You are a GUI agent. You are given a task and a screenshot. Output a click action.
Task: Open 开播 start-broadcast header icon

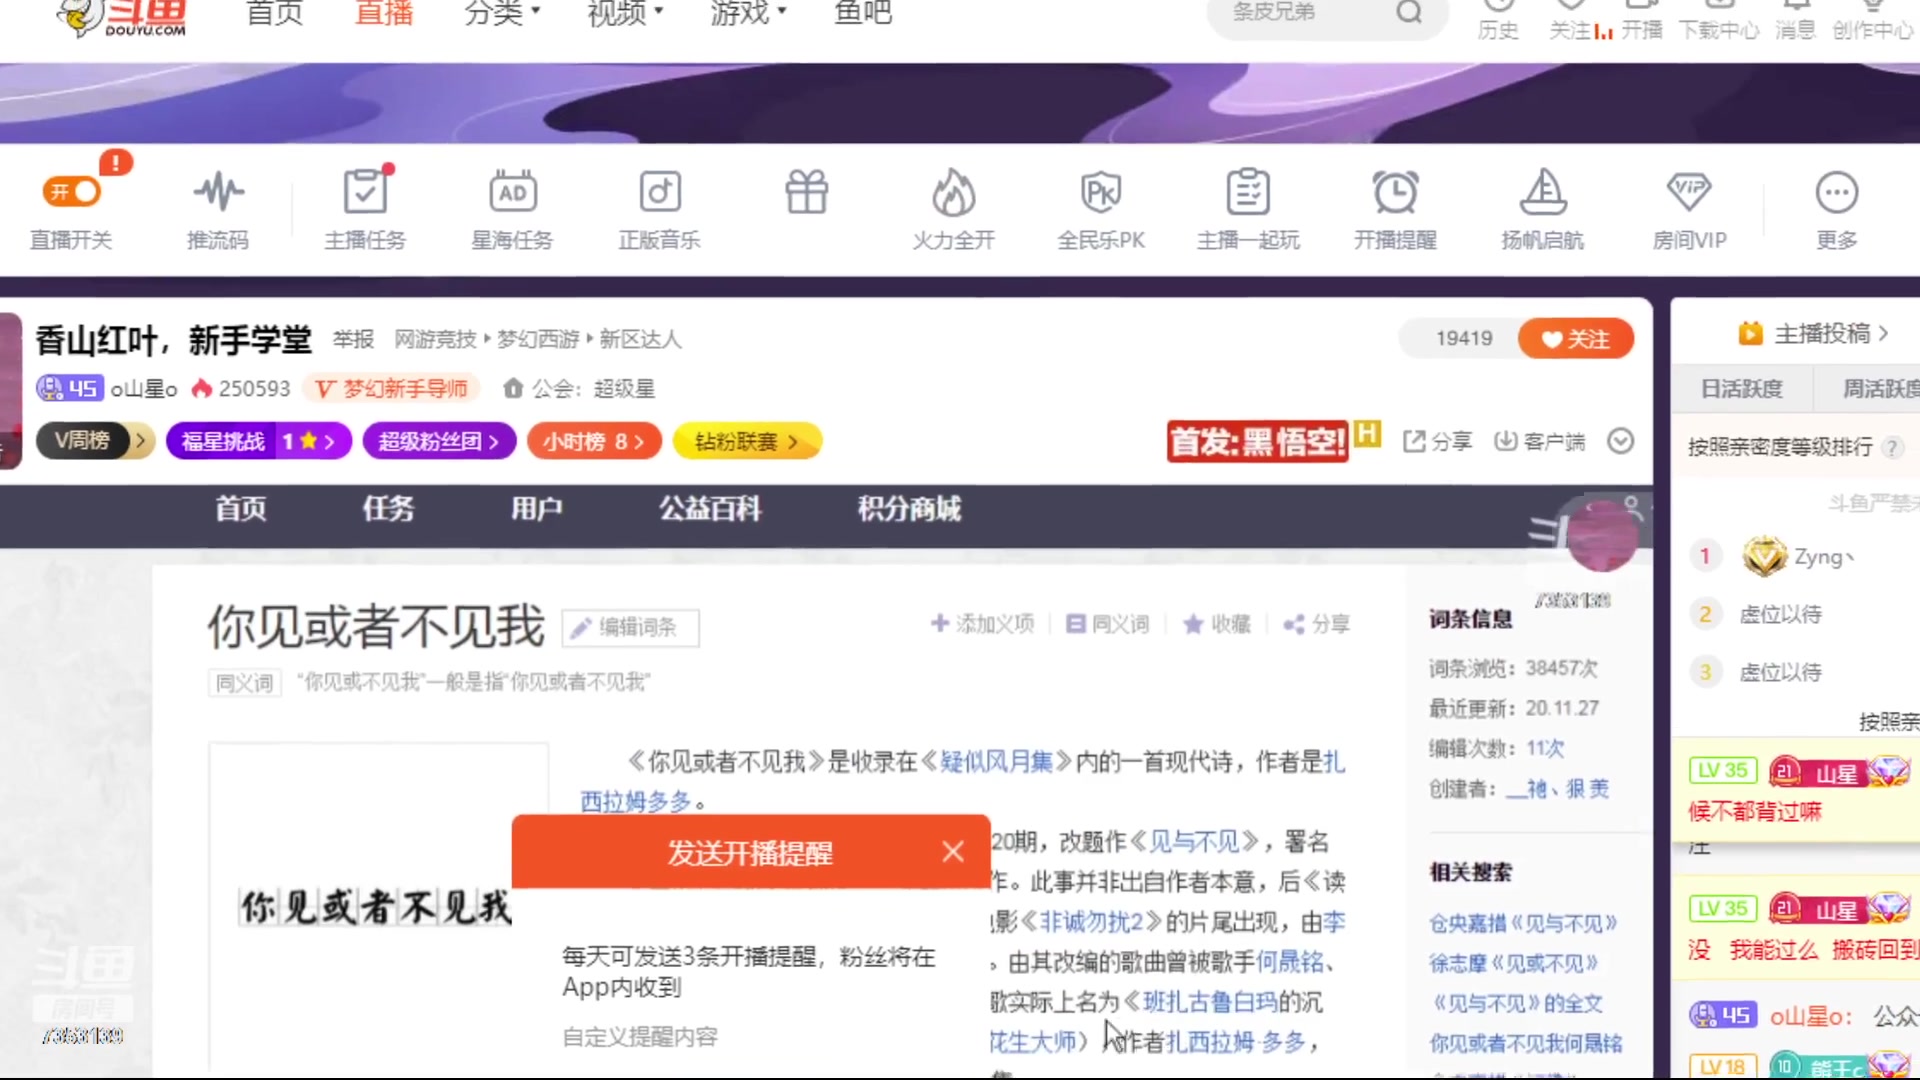[x=1642, y=20]
